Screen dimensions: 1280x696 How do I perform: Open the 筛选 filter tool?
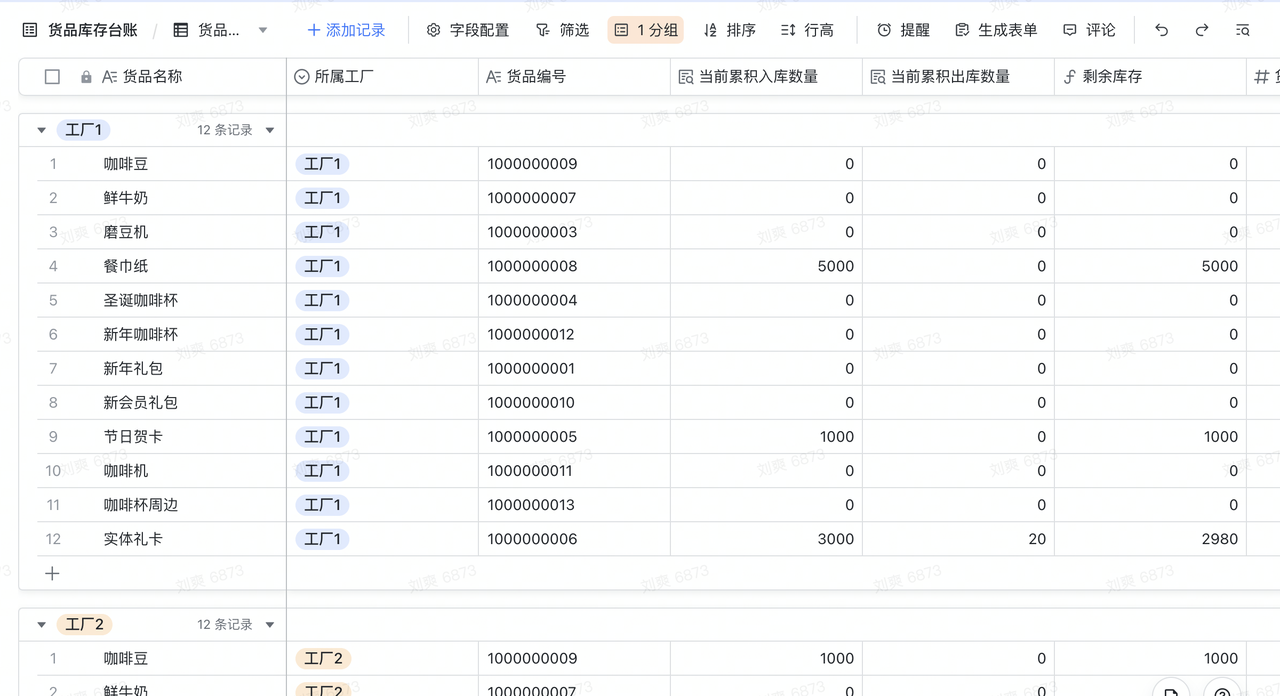[x=562, y=30]
